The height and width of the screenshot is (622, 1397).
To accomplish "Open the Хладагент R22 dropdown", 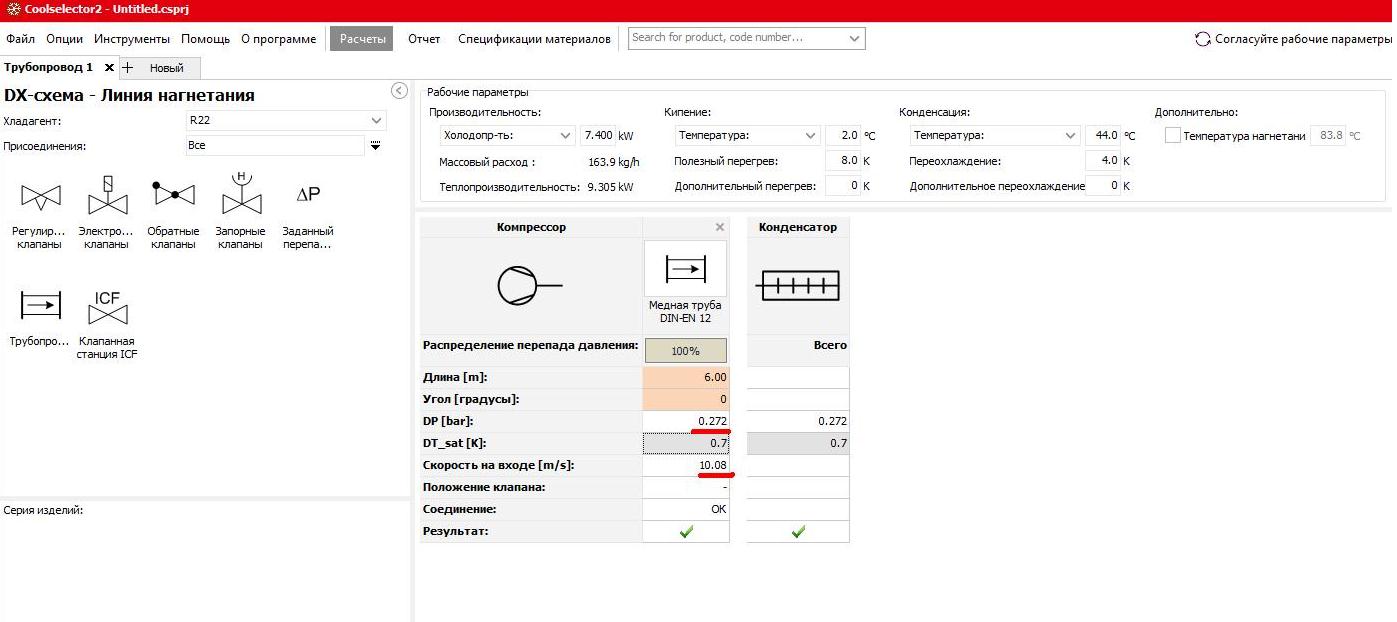I will [286, 121].
